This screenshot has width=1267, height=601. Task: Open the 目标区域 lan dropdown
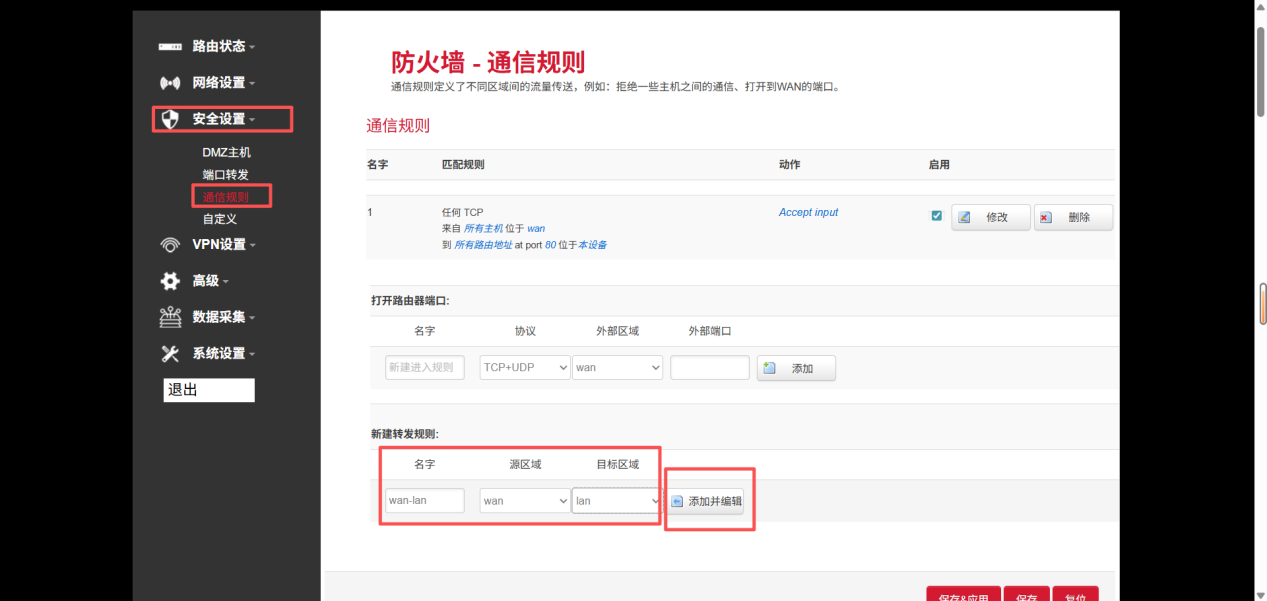point(615,500)
